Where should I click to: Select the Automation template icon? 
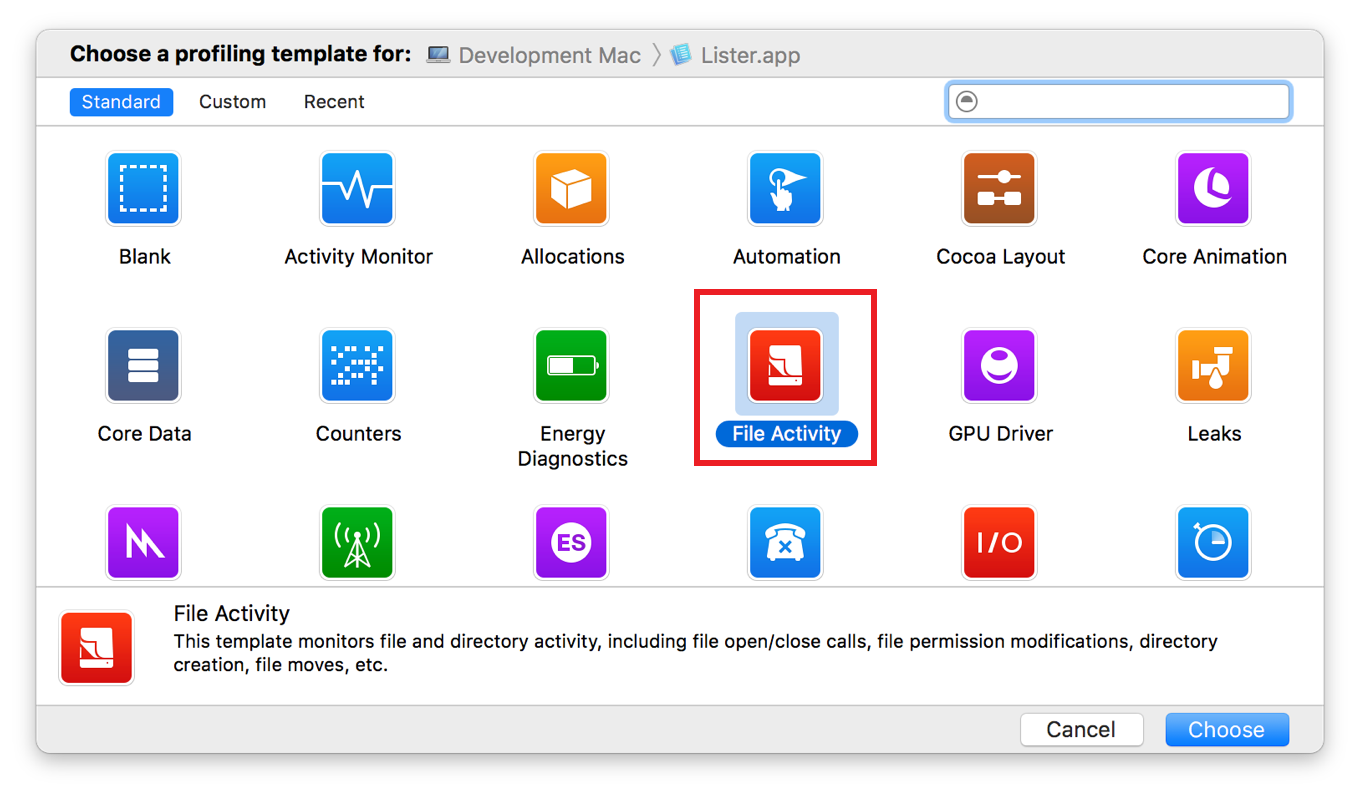[785, 188]
